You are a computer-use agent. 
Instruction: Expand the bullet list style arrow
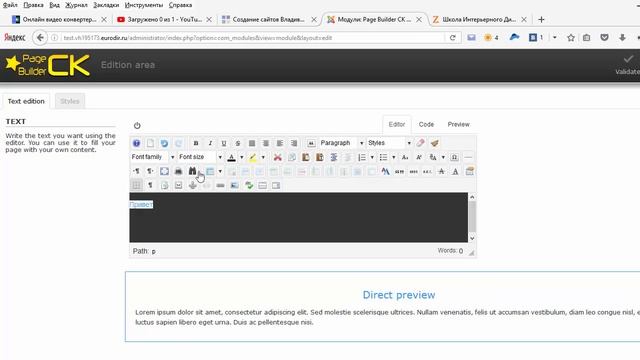coord(393,157)
